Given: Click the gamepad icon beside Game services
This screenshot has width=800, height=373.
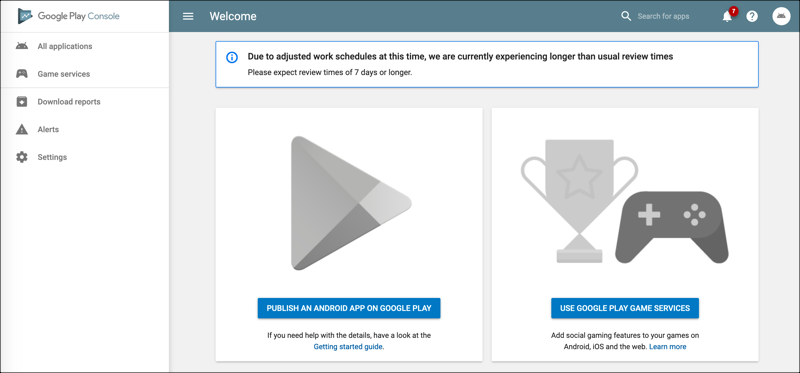Looking at the screenshot, I should (x=21, y=74).
